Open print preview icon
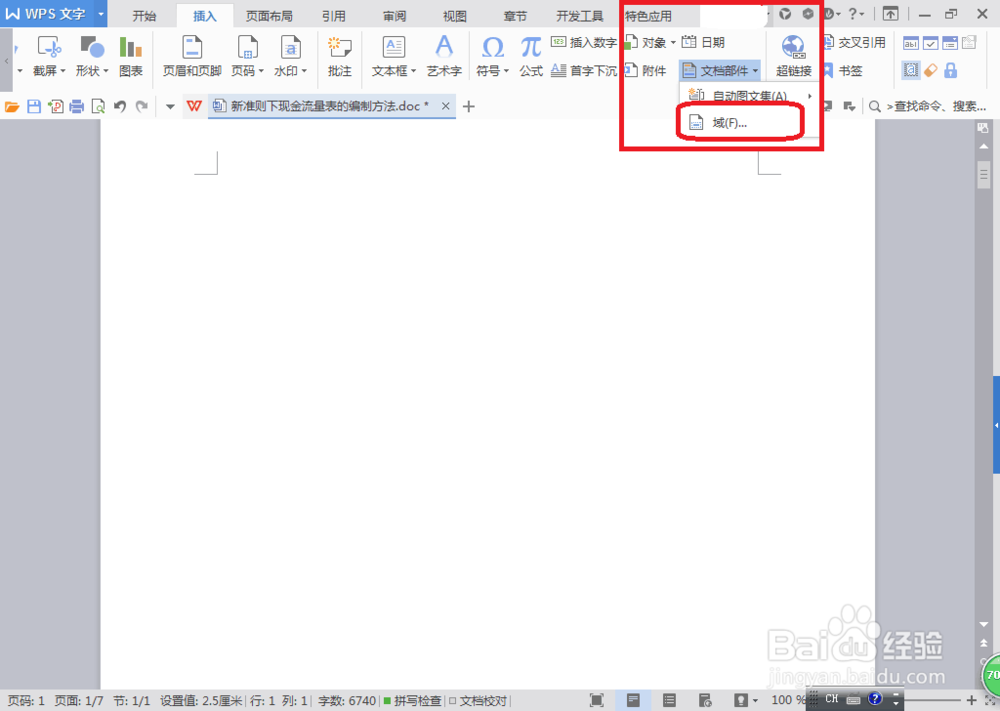The image size is (1000, 711). 98,106
